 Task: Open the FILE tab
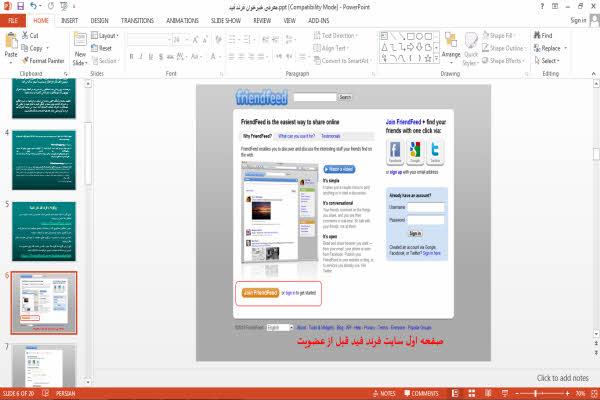tap(13, 20)
